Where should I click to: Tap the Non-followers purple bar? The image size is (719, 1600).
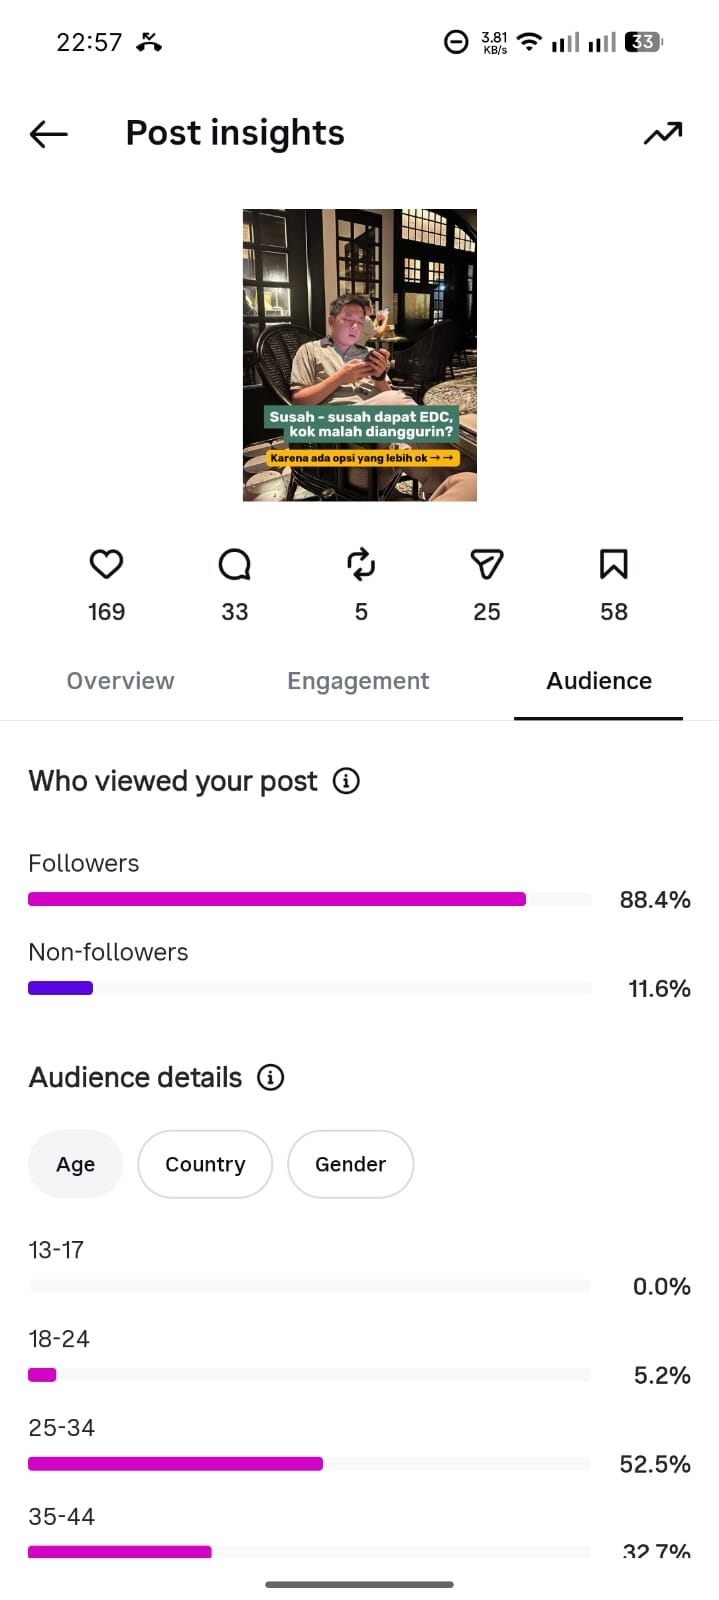(x=60, y=988)
